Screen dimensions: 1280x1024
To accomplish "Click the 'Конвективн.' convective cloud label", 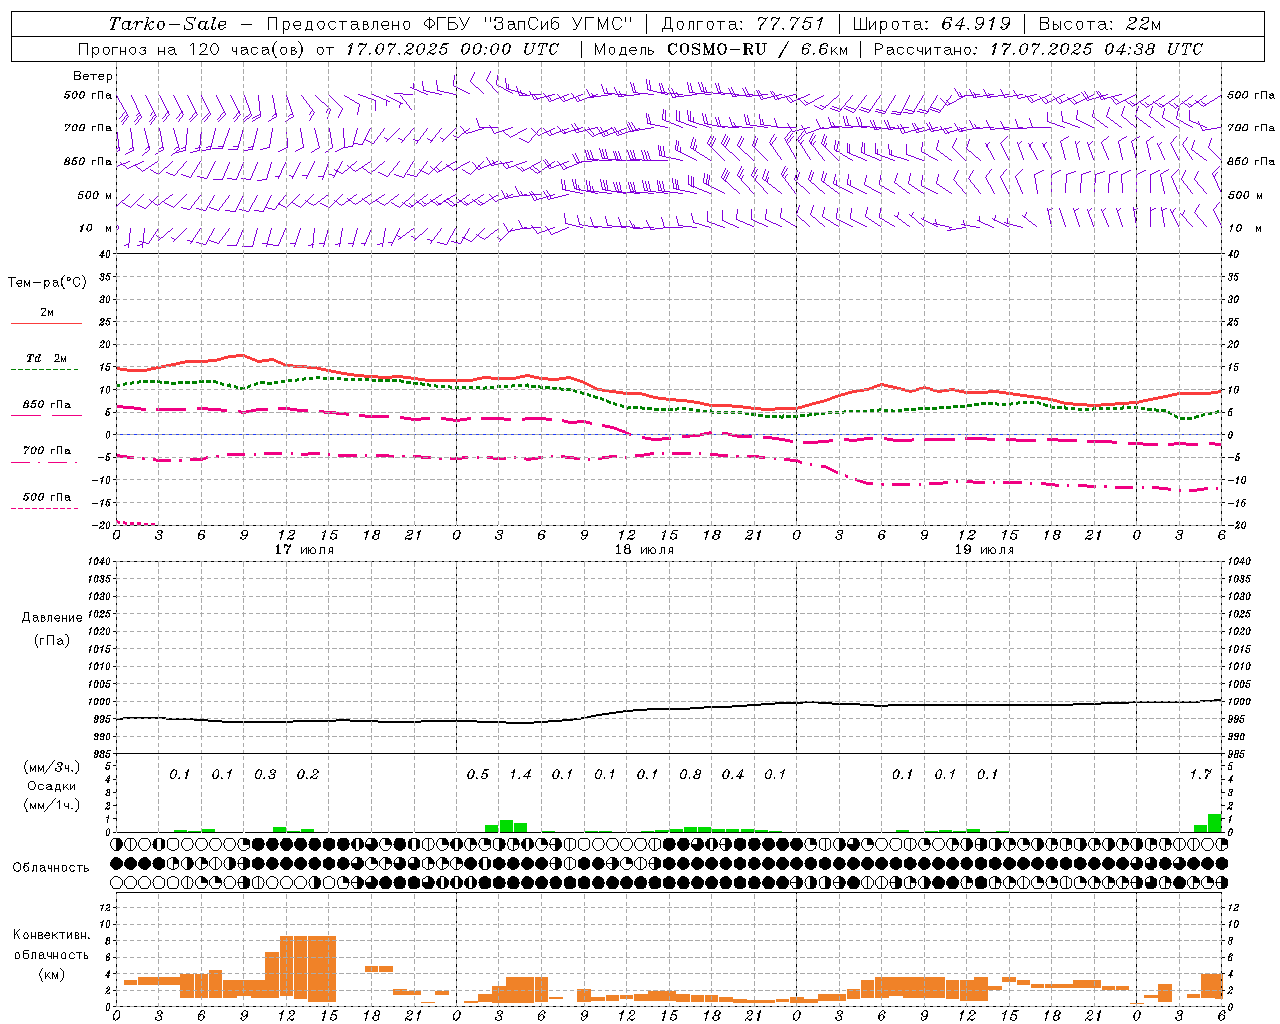I will pyautogui.click(x=51, y=935).
